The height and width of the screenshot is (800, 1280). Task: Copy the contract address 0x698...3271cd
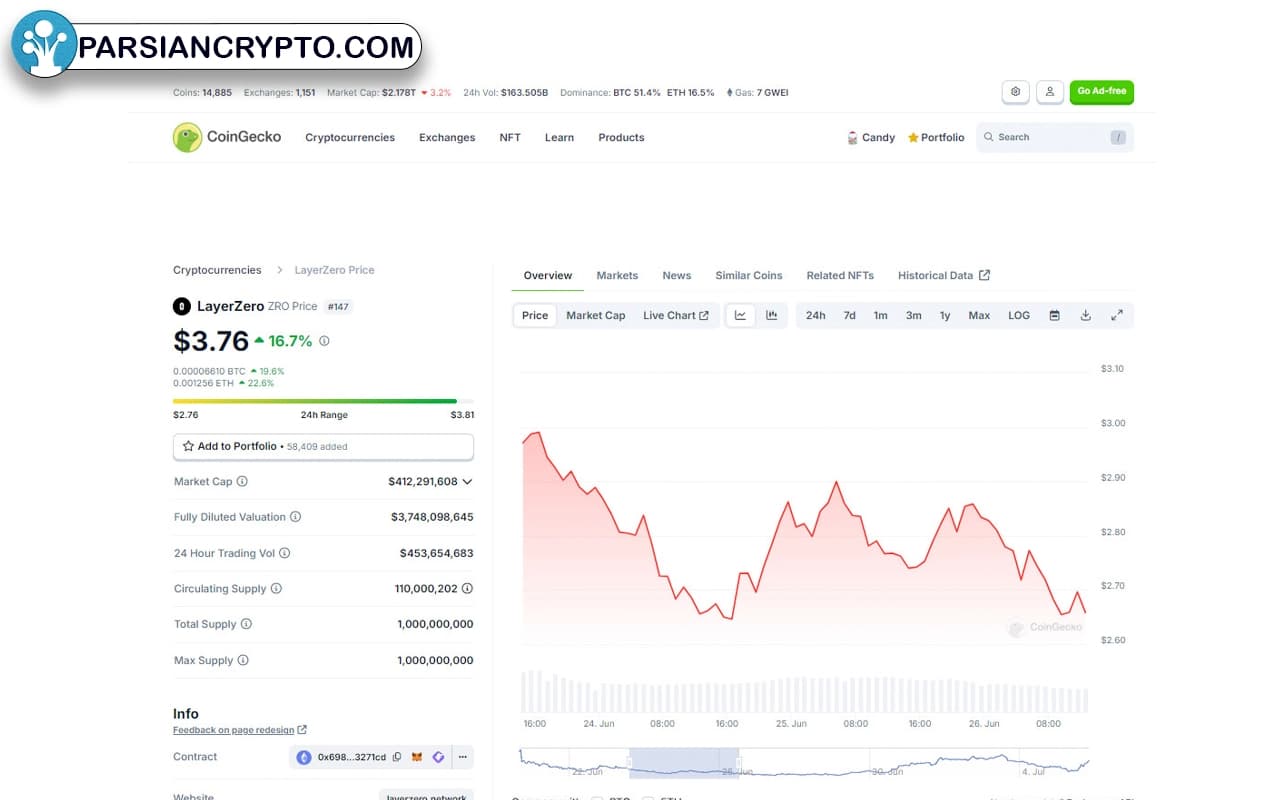pos(397,757)
